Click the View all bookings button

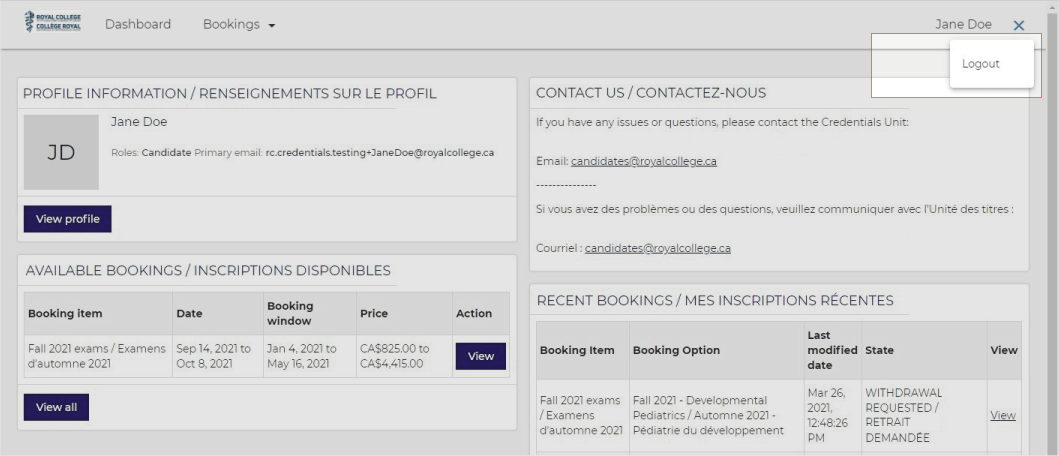tap(56, 407)
